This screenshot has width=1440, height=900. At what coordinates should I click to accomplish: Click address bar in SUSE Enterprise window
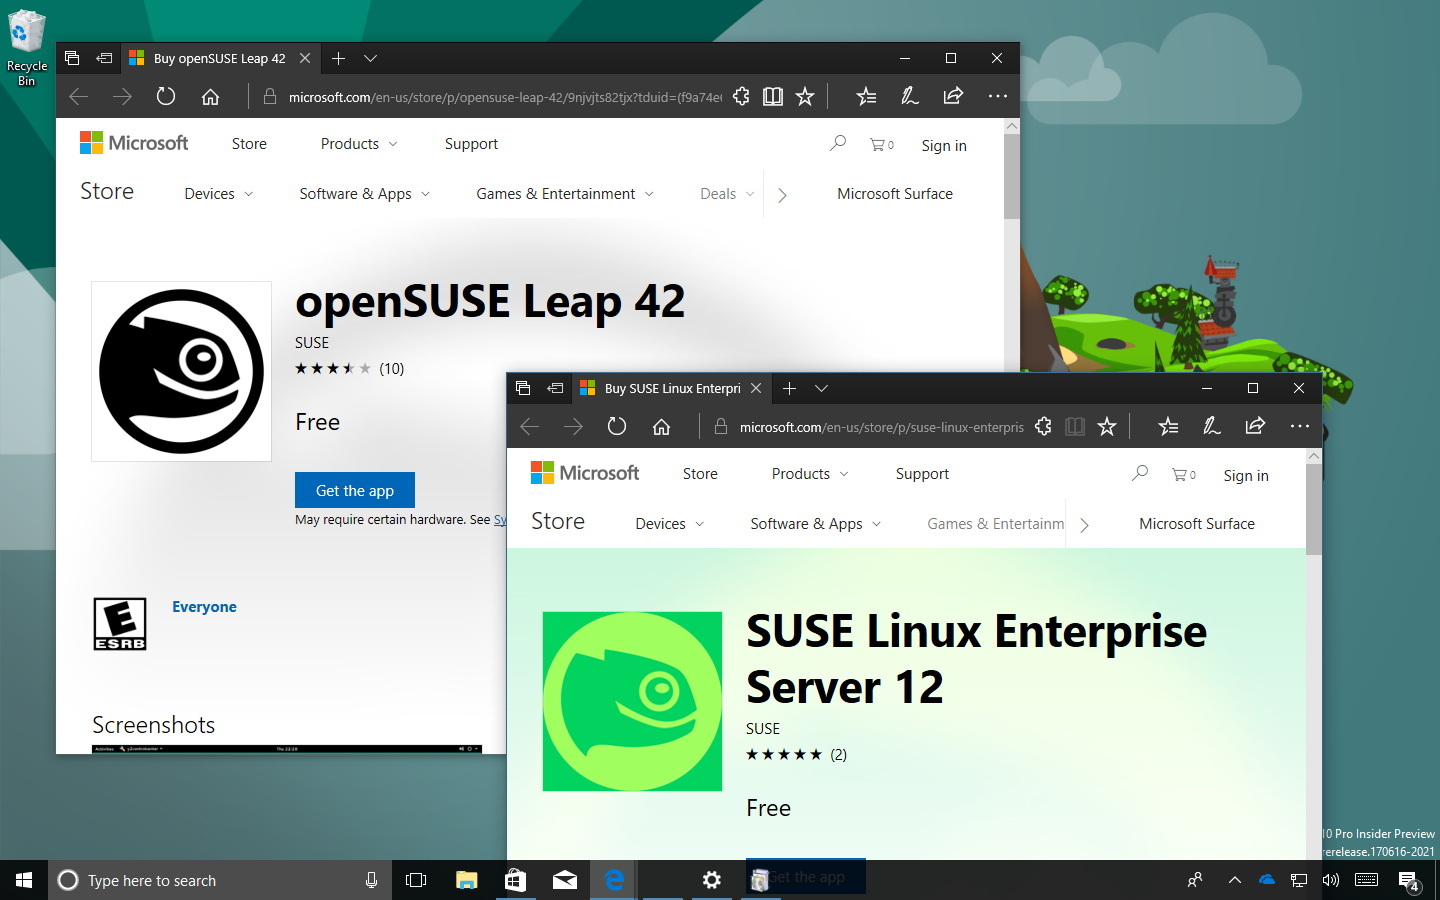click(x=881, y=427)
